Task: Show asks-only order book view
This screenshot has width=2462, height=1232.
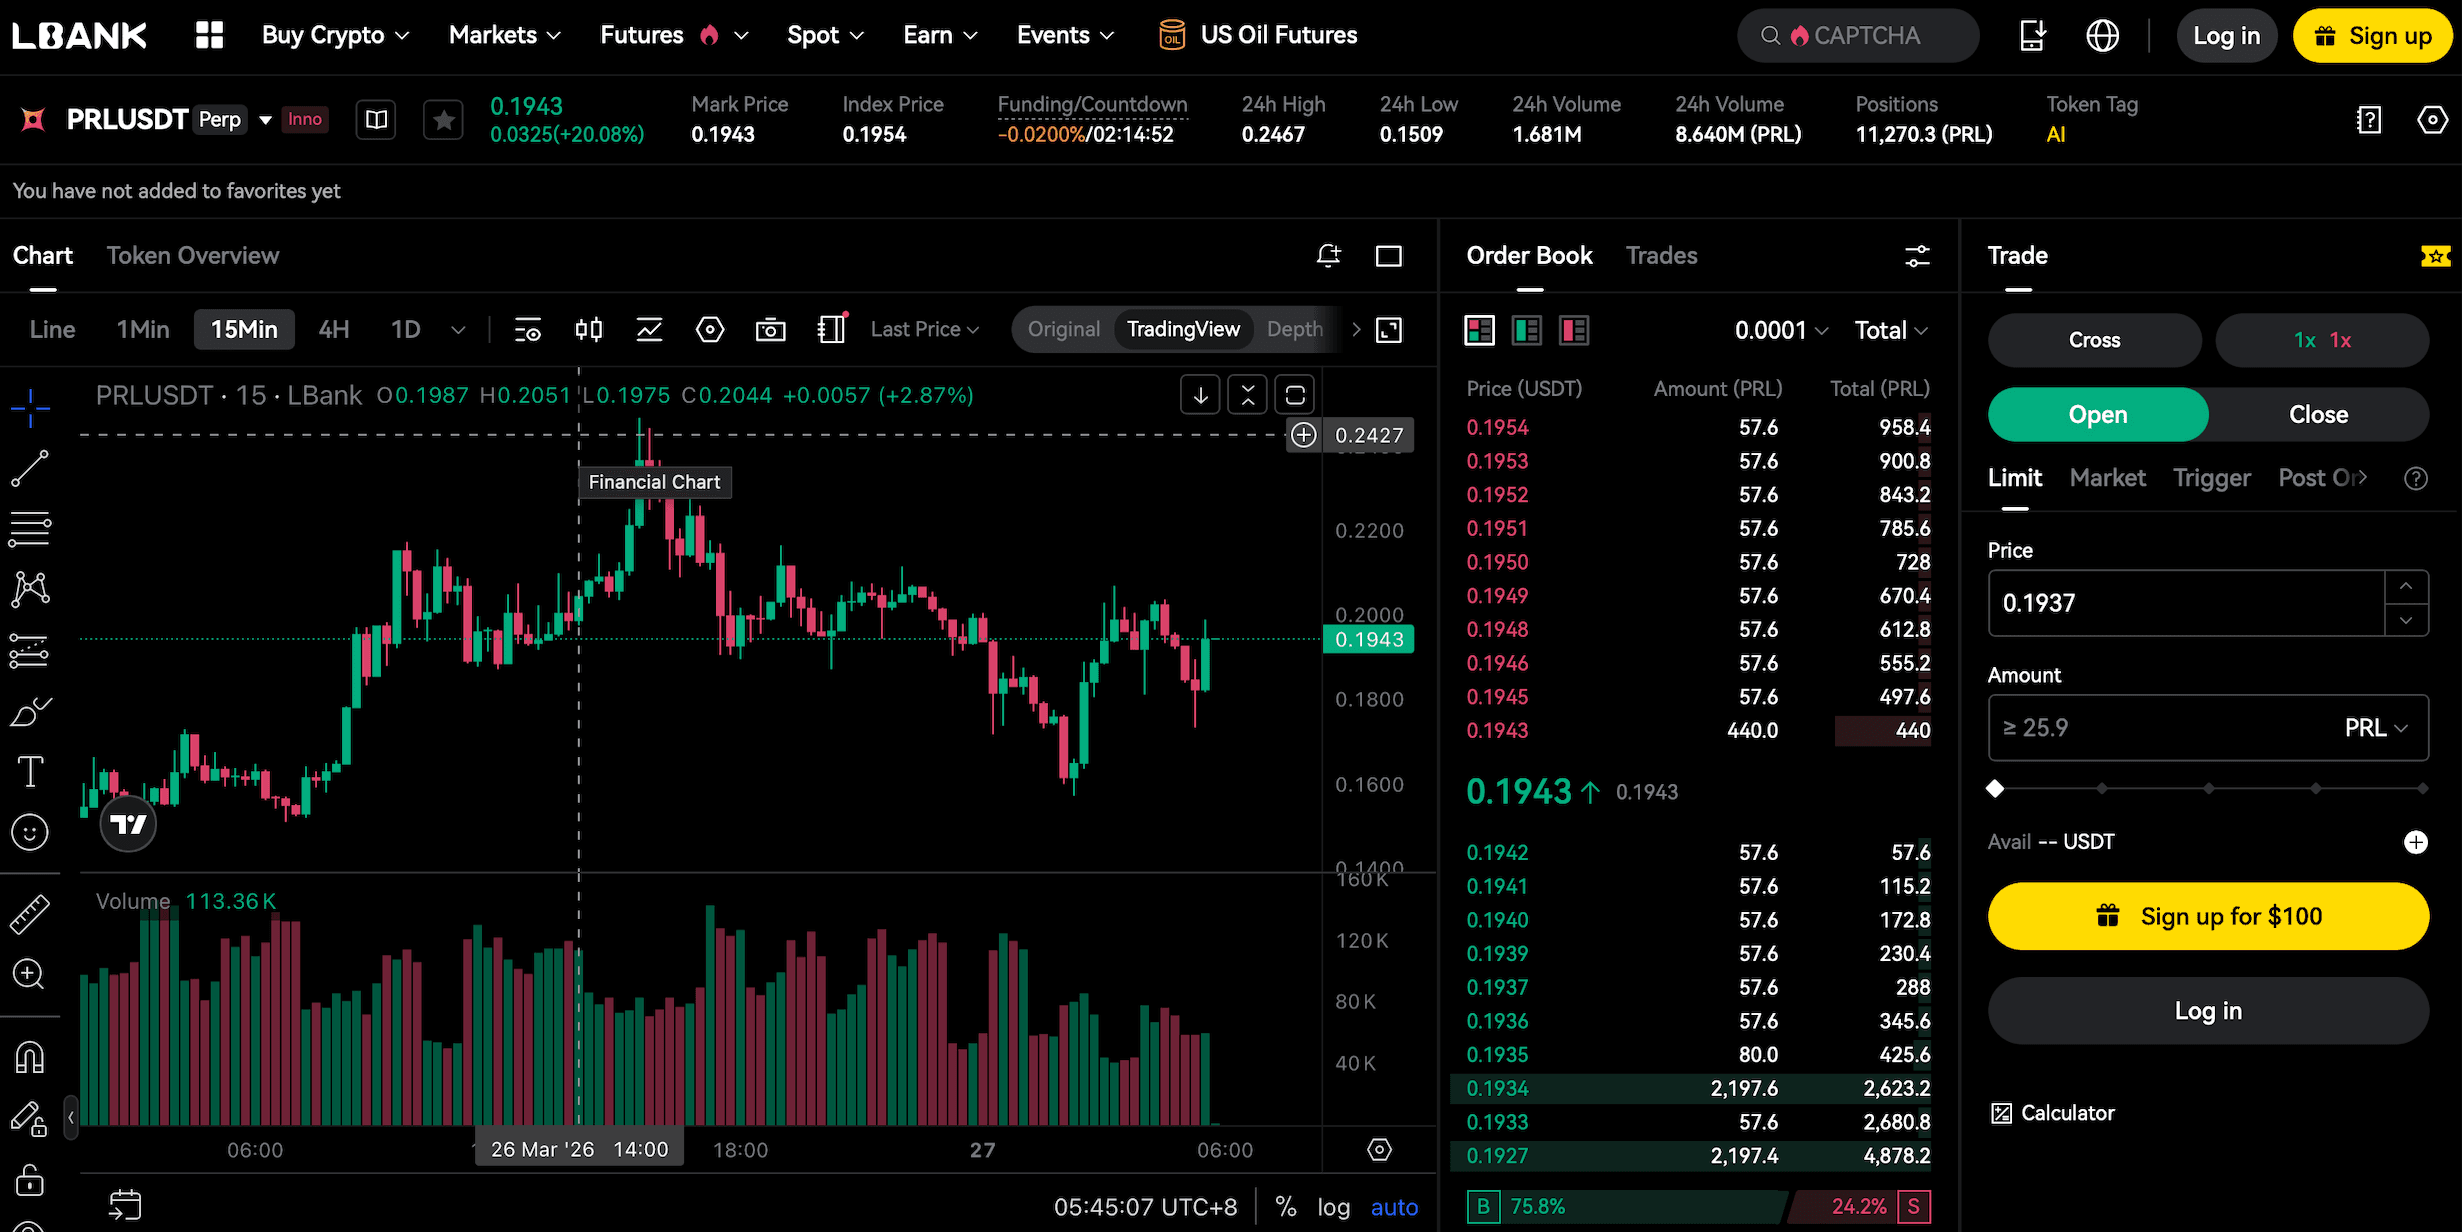Action: click(1574, 330)
